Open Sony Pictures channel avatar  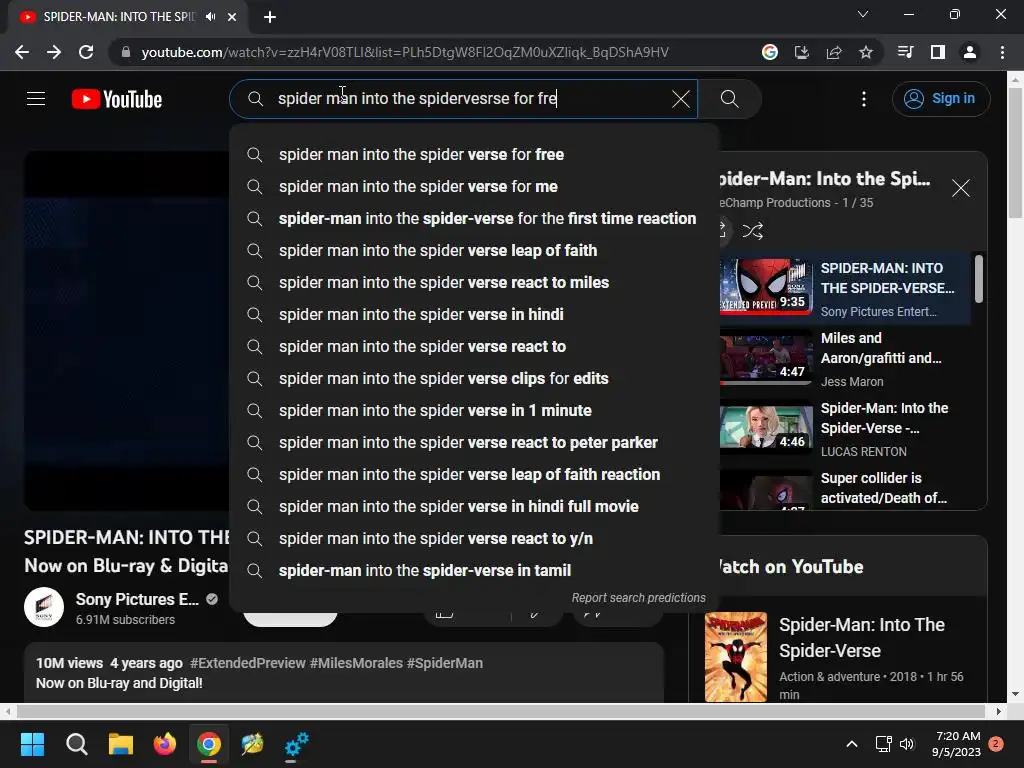pyautogui.click(x=44, y=607)
